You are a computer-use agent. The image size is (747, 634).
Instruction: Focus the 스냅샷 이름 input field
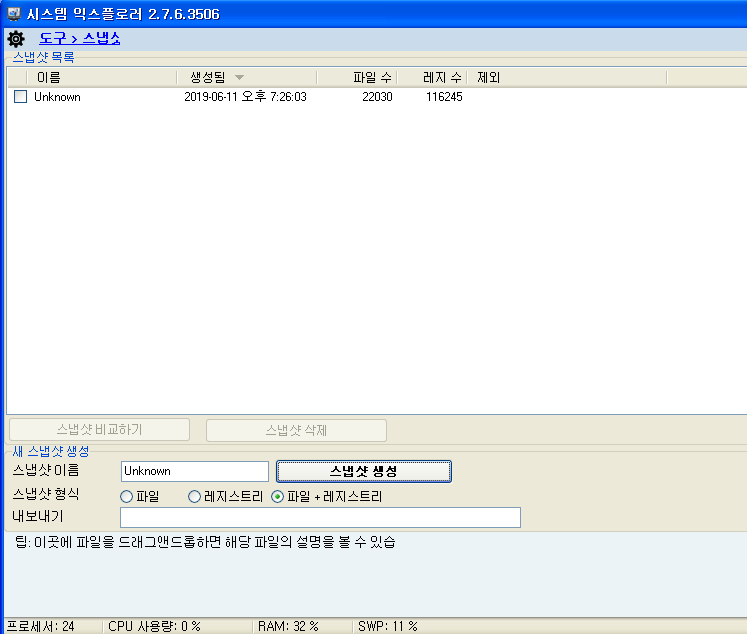[x=195, y=471]
